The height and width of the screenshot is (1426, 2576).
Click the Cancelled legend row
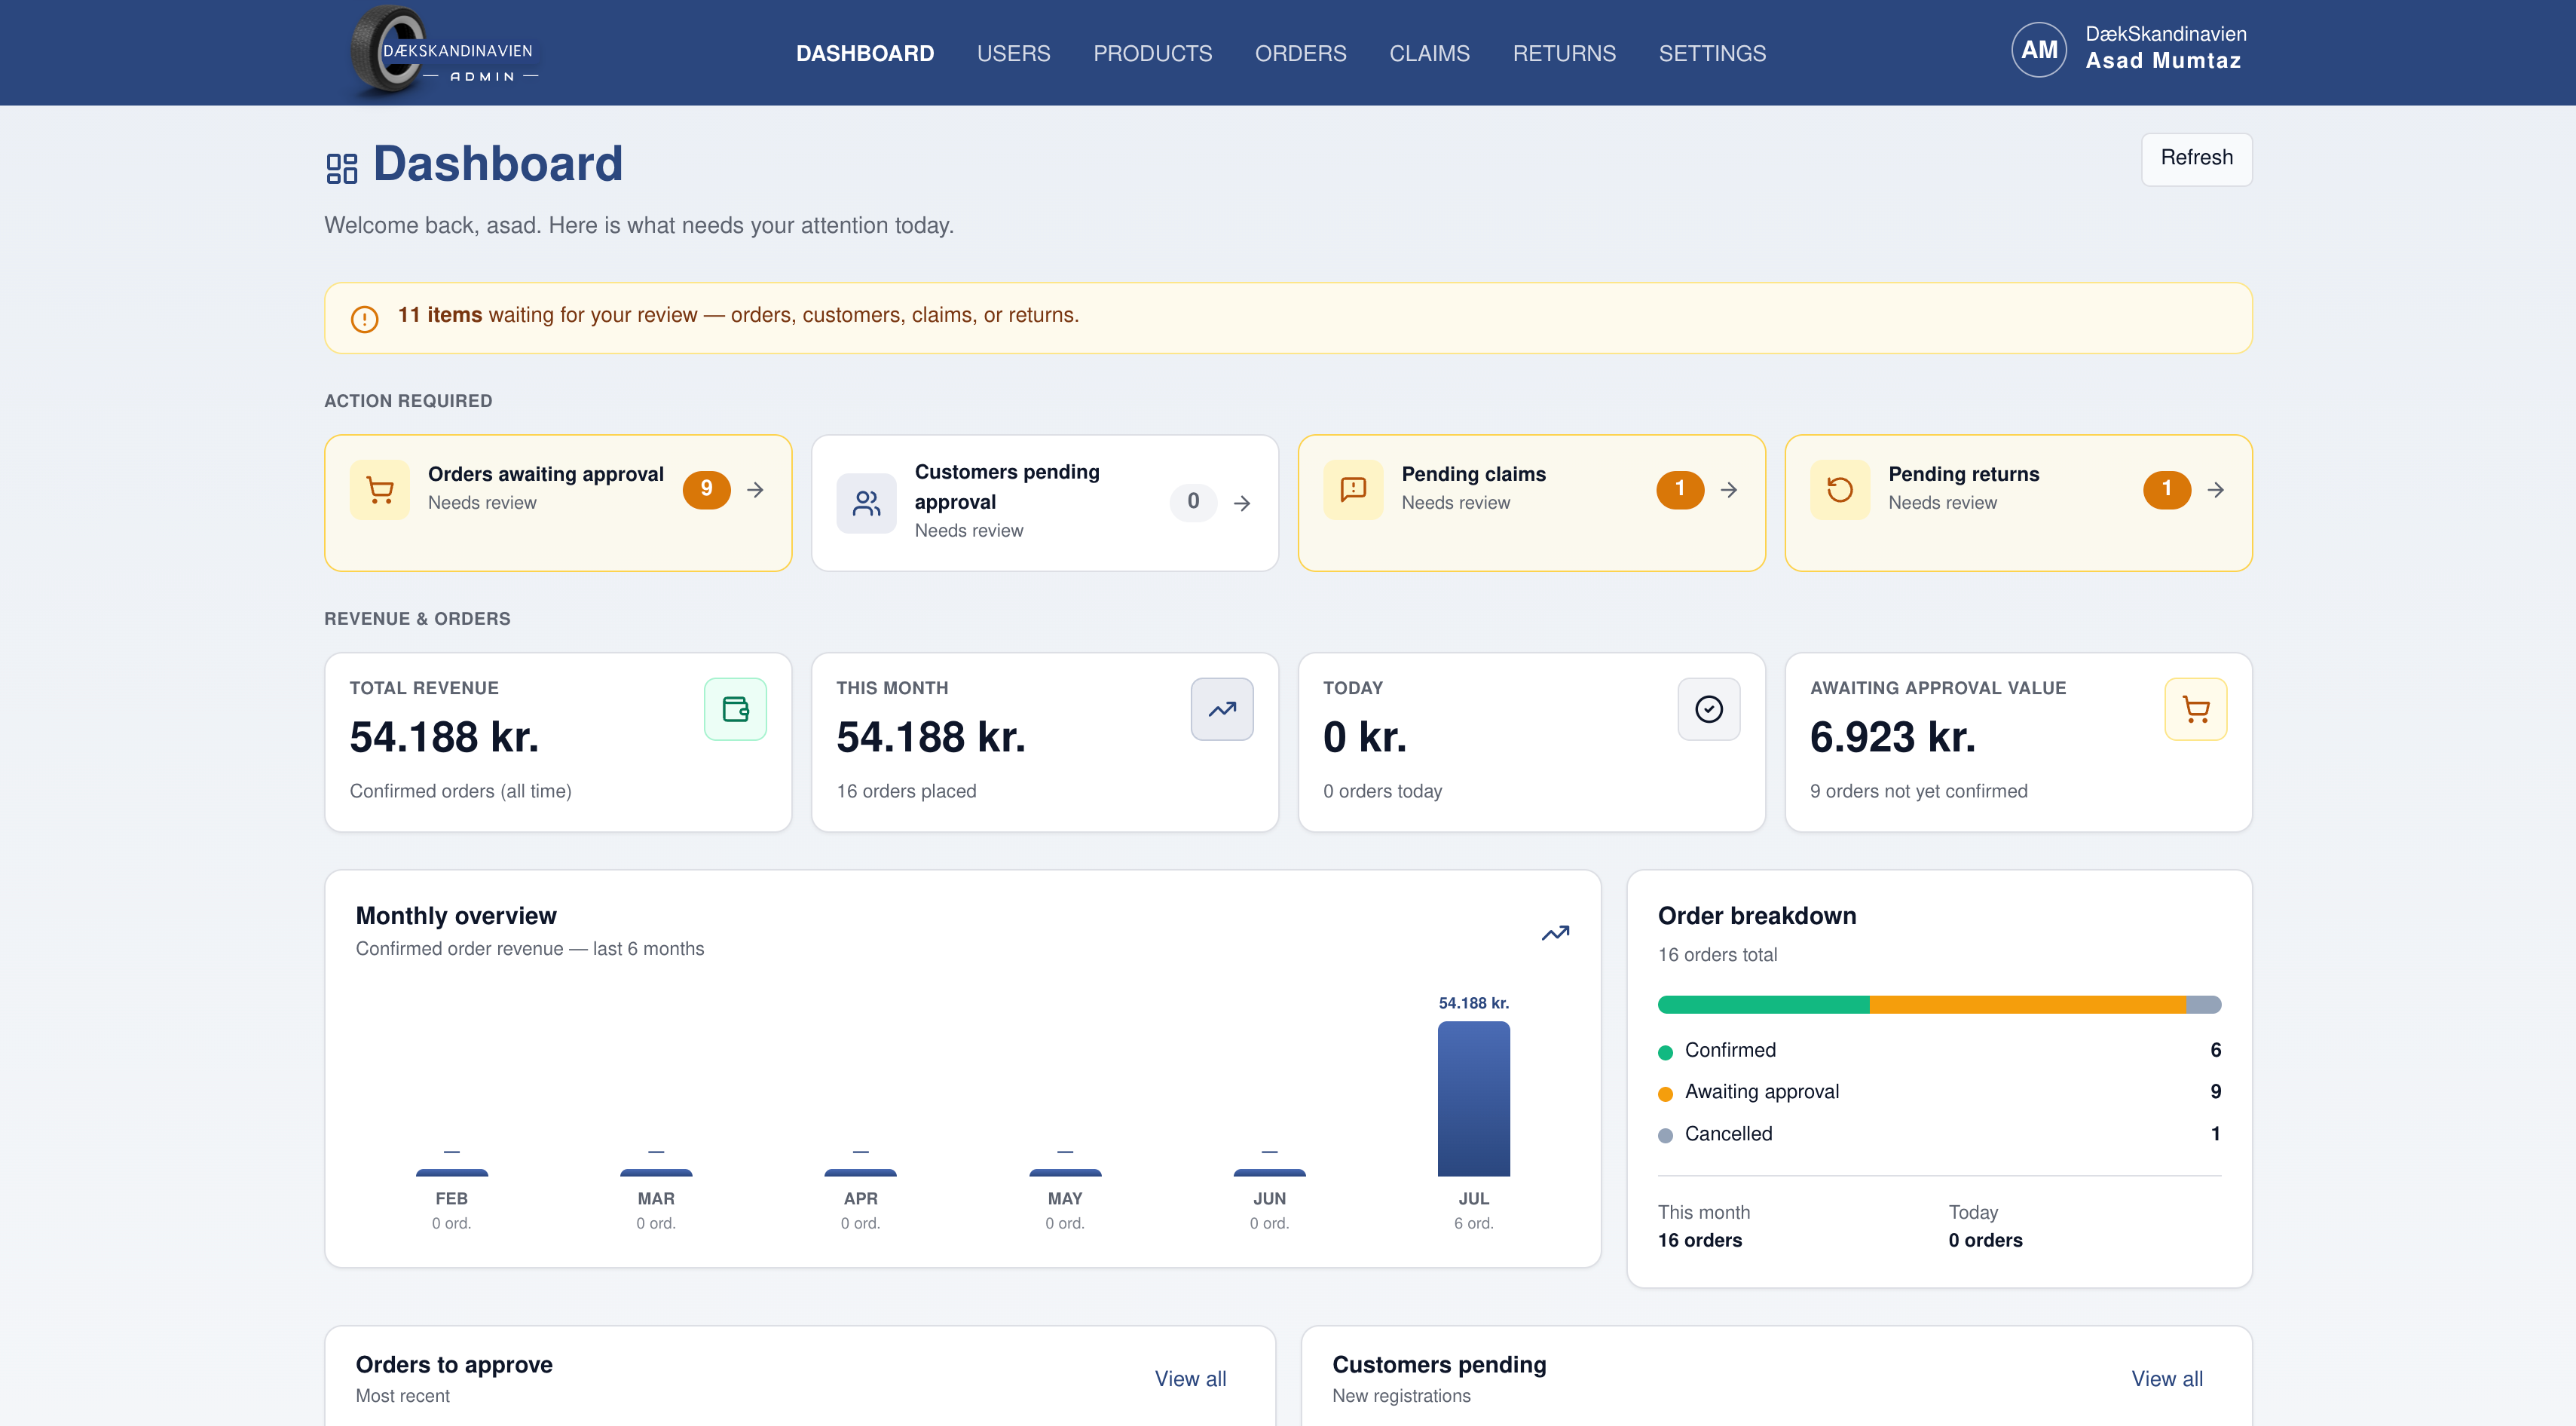1939,1134
